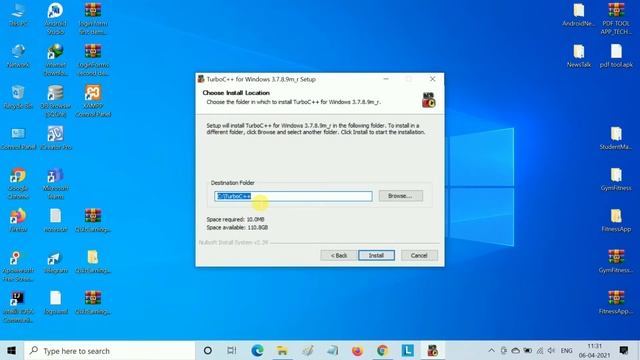
Task: Select the Apowersoft Free Screen recorder shortcut
Action: pyautogui.click(x=18, y=266)
